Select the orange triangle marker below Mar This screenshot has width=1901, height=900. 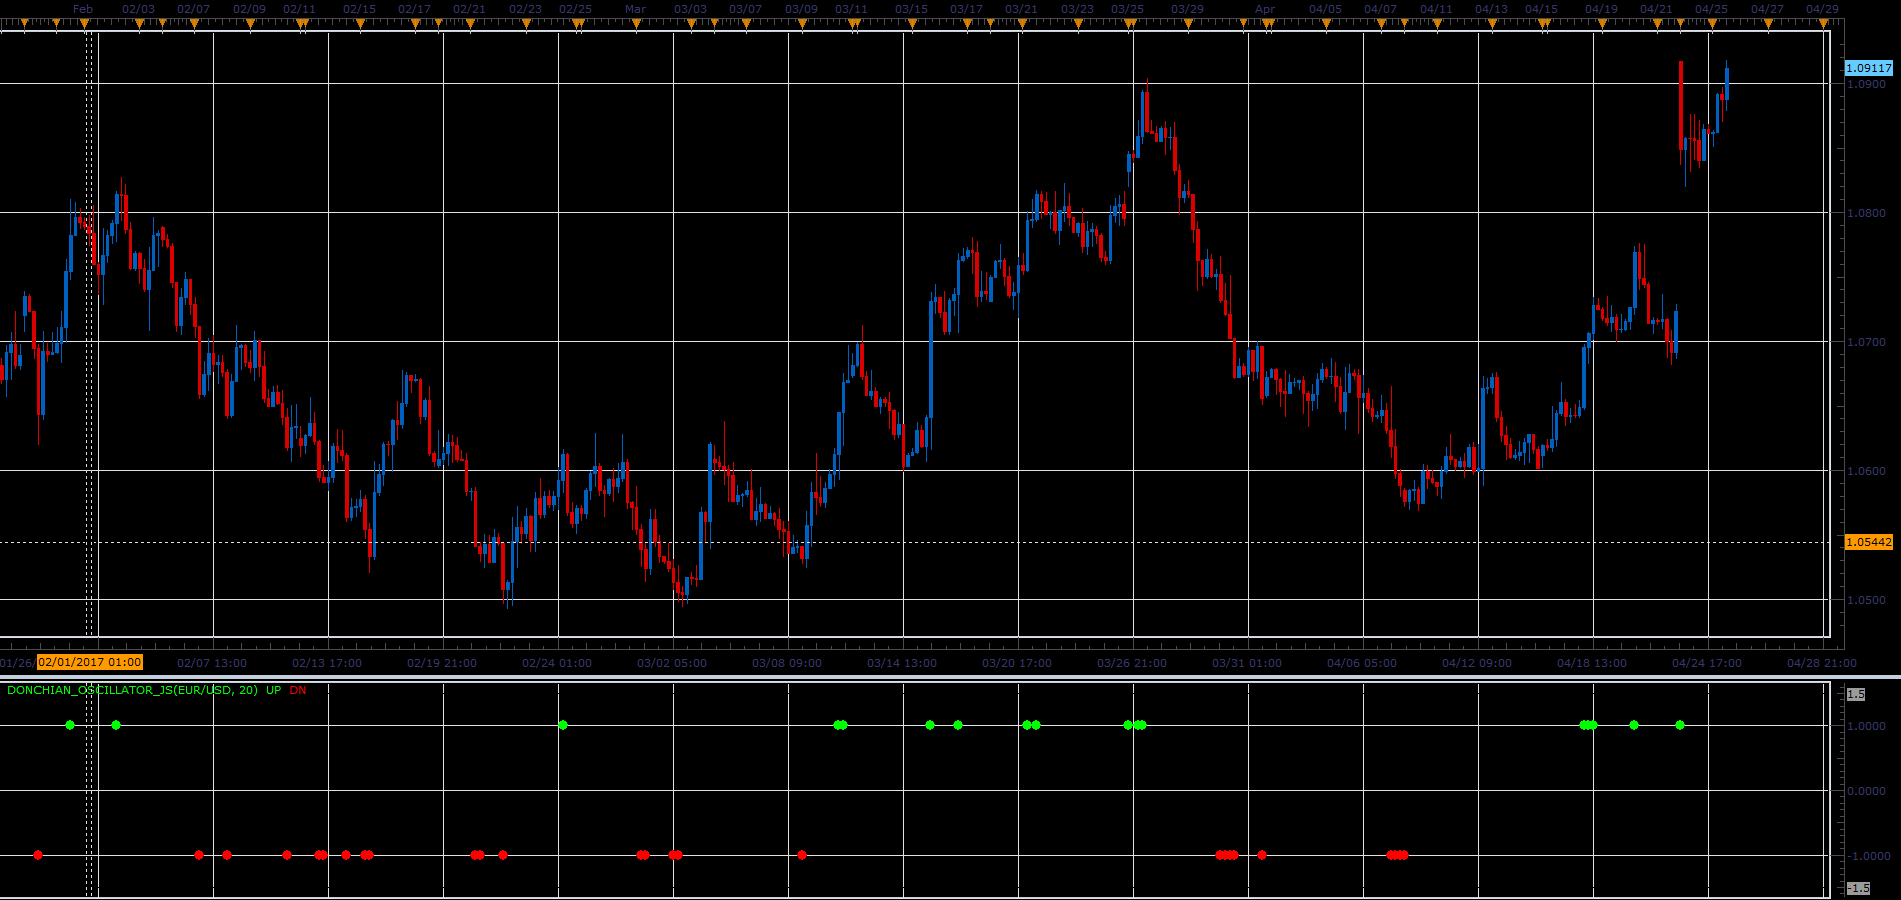(x=635, y=24)
